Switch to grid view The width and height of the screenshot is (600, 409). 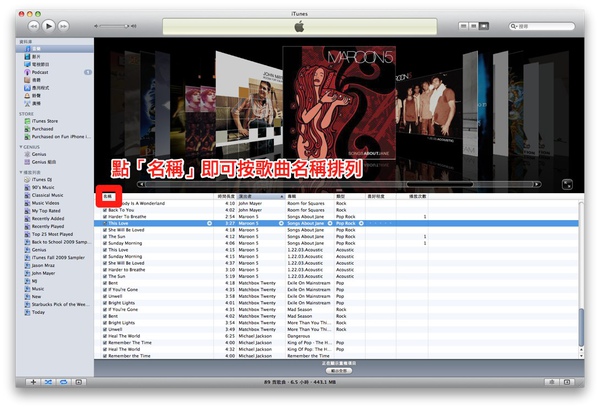474,26
